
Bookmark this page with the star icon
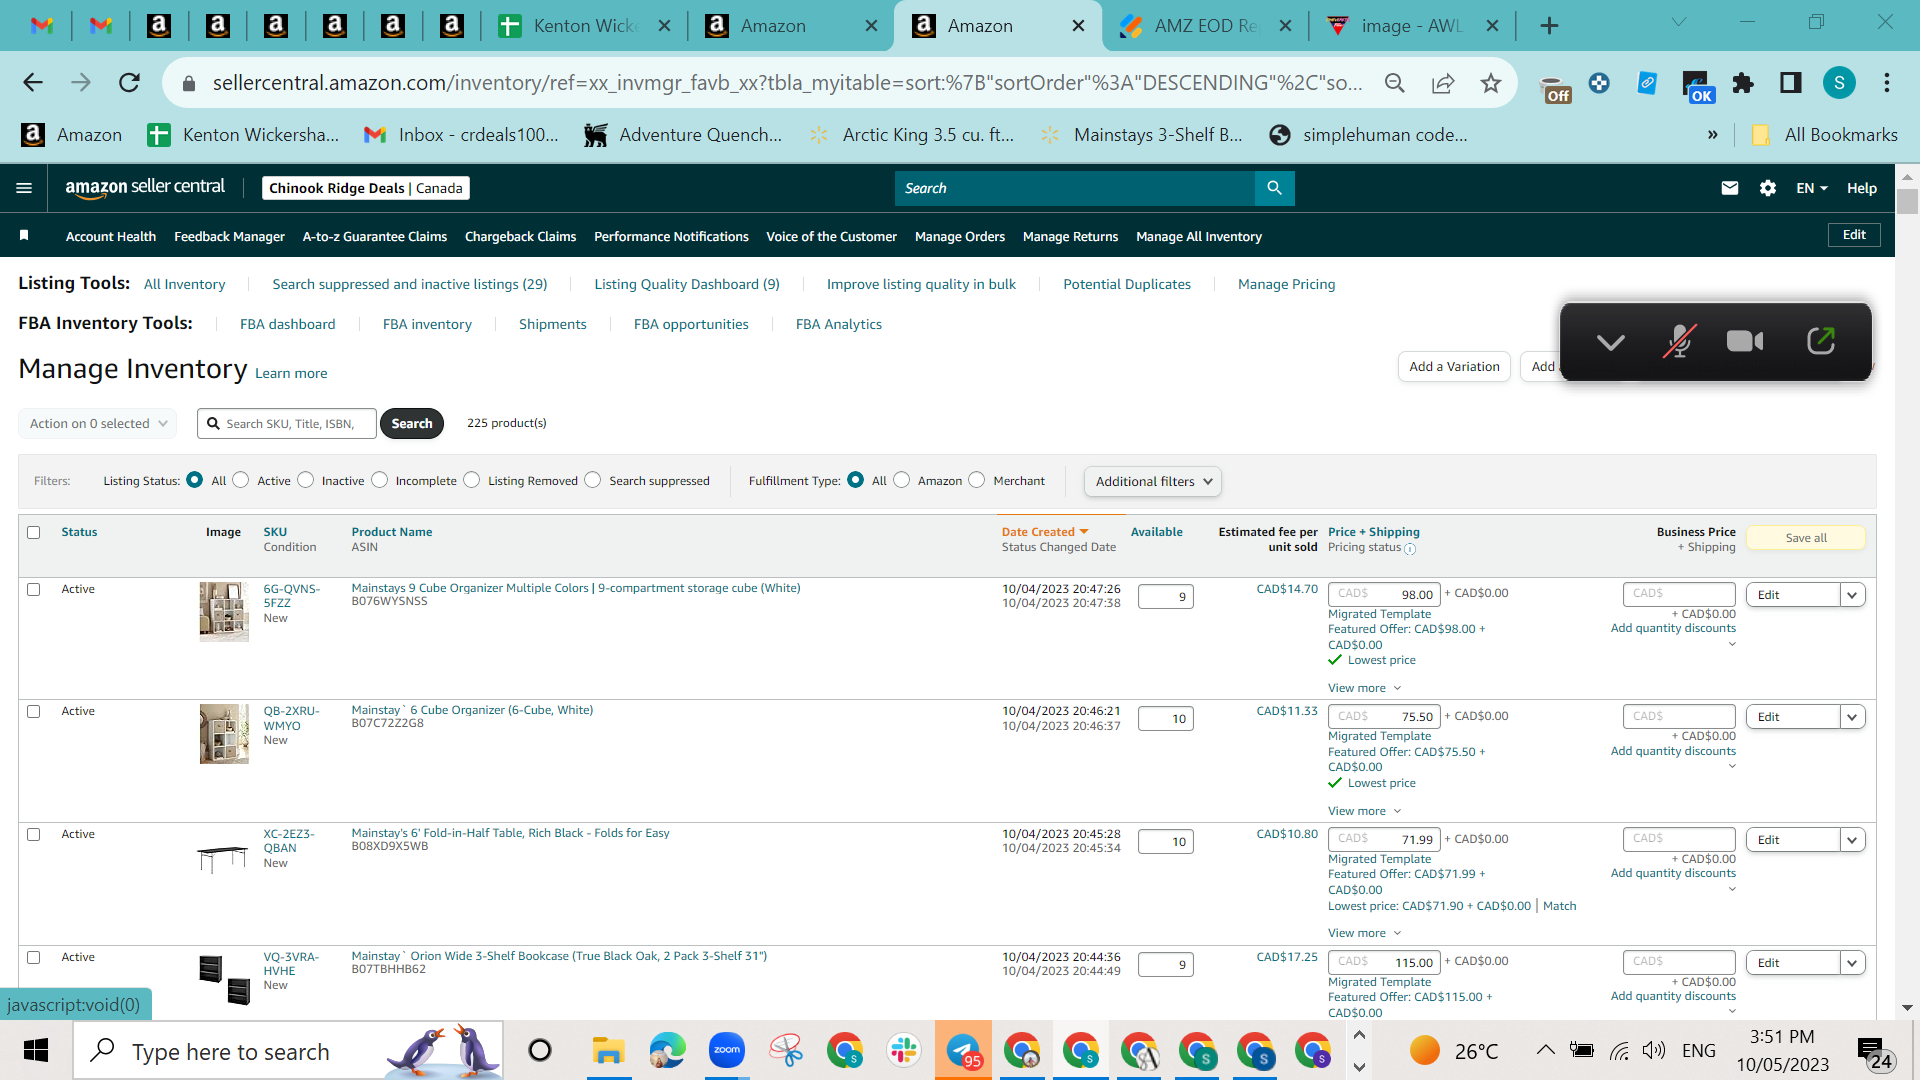pos(1491,83)
